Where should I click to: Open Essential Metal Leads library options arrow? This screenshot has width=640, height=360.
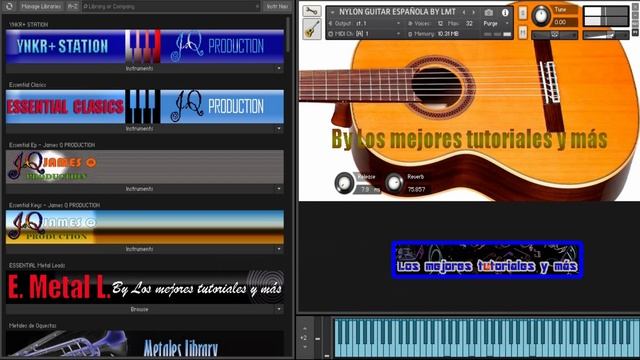279,309
